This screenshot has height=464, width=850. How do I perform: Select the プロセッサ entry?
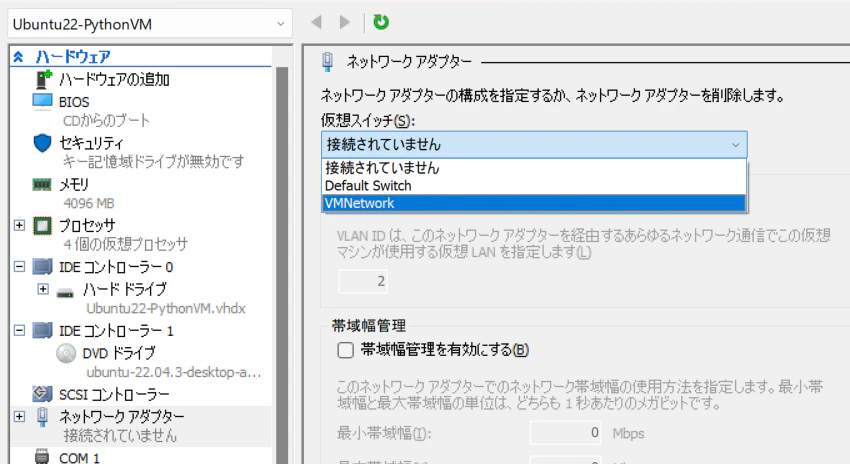click(87, 225)
